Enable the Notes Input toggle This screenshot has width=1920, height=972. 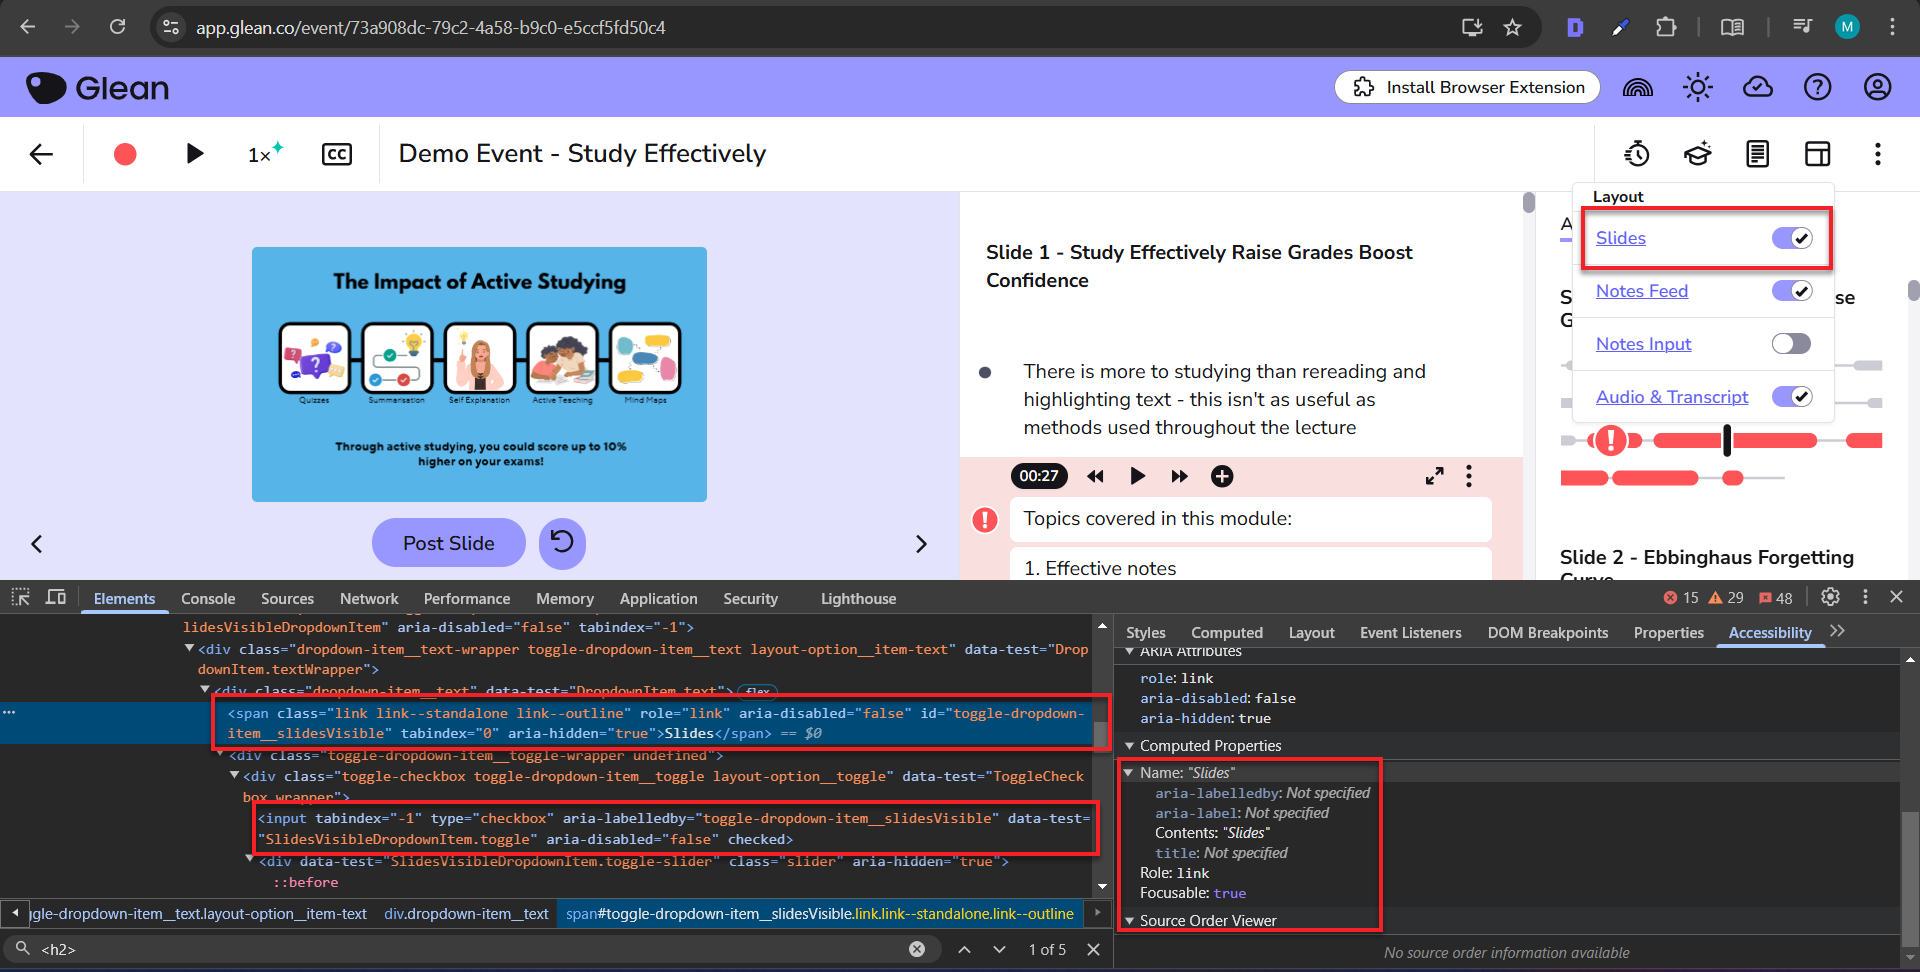click(1791, 344)
